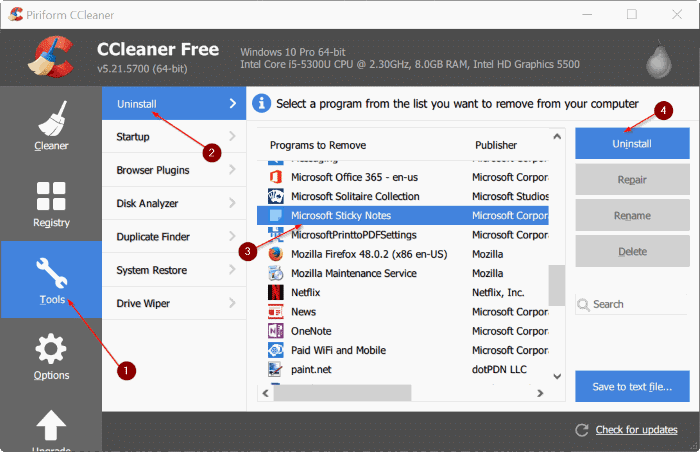Click the Mozilla Firefox icon
This screenshot has width=700, height=452.
click(275, 254)
